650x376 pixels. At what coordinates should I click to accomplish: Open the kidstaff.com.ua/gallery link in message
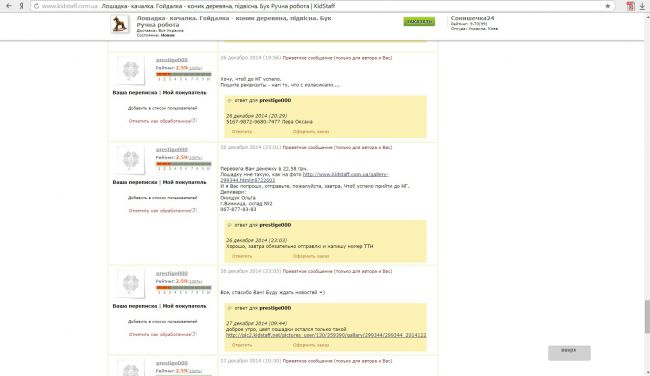pyautogui.click(x=304, y=177)
